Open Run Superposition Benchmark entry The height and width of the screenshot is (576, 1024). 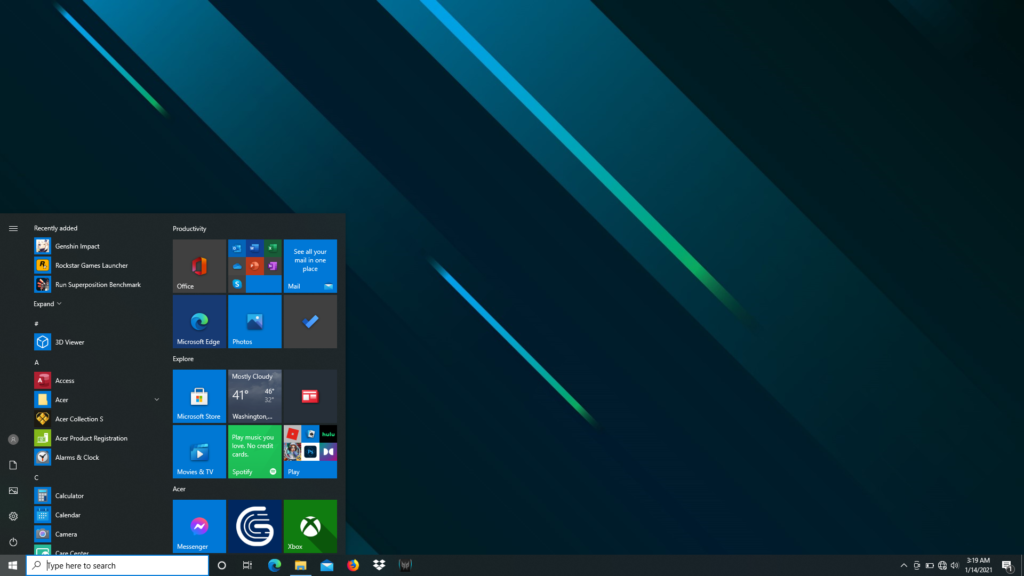coord(97,285)
